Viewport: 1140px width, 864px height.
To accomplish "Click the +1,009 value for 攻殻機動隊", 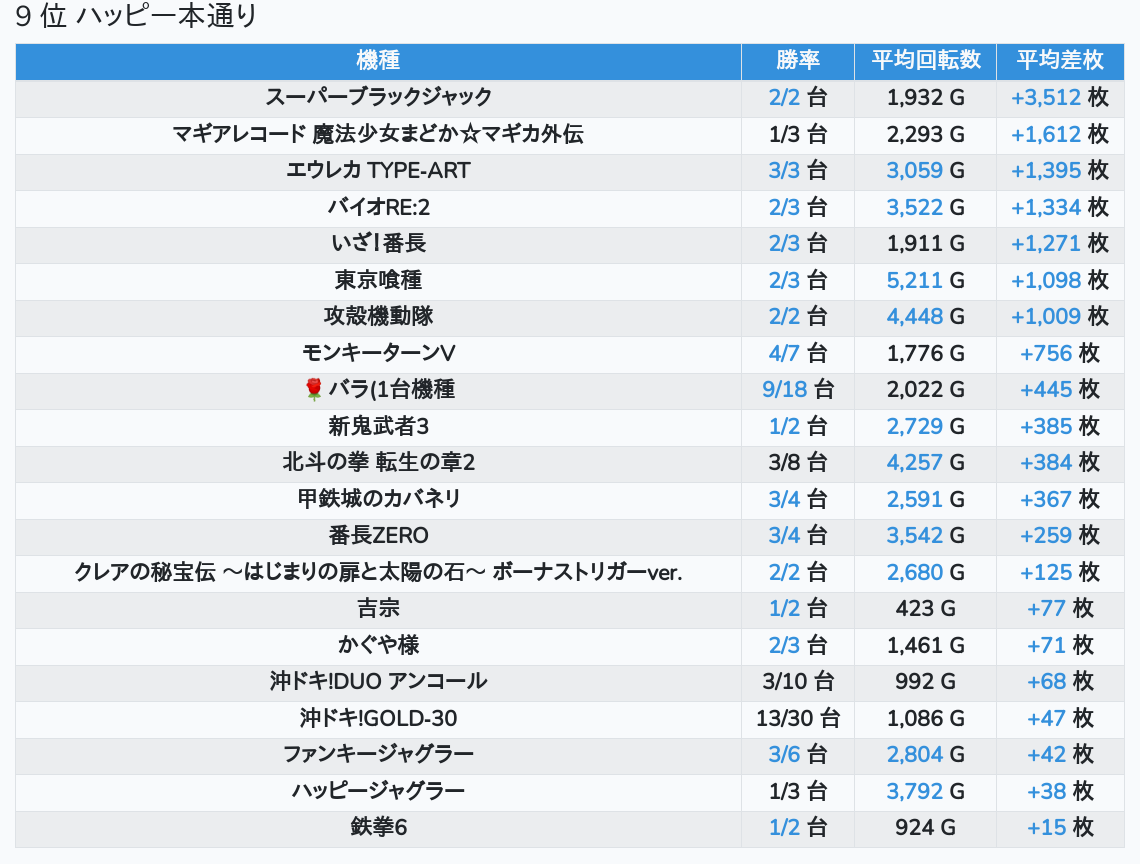I will pyautogui.click(x=1046, y=317).
